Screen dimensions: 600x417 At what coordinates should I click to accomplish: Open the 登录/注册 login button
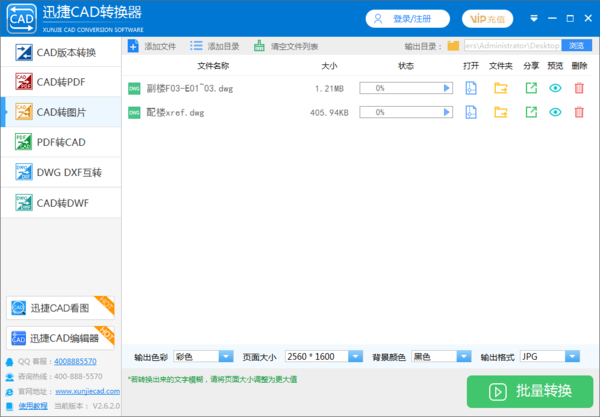point(408,19)
